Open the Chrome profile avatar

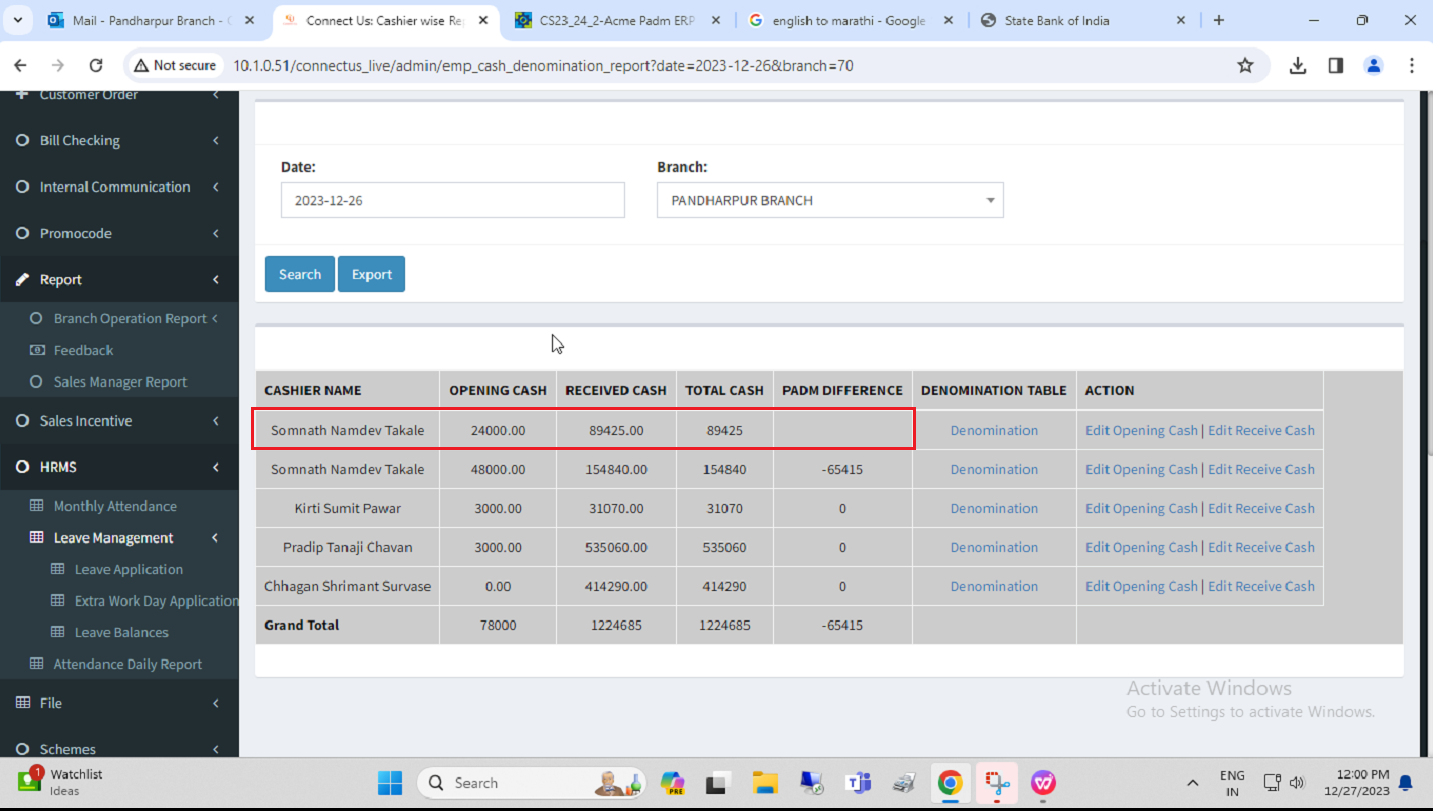pyautogui.click(x=1373, y=65)
